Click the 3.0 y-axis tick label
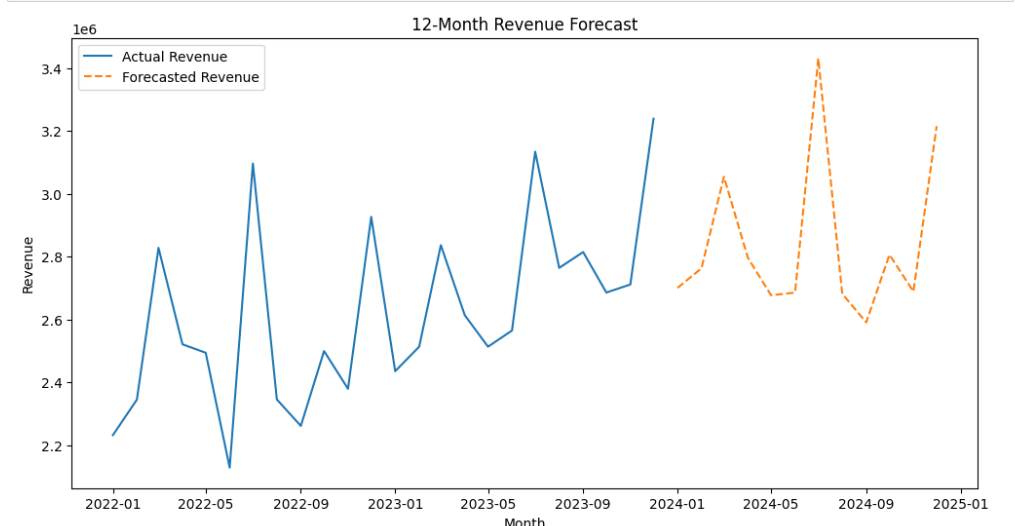This screenshot has height=526, width=1015. click(52, 195)
